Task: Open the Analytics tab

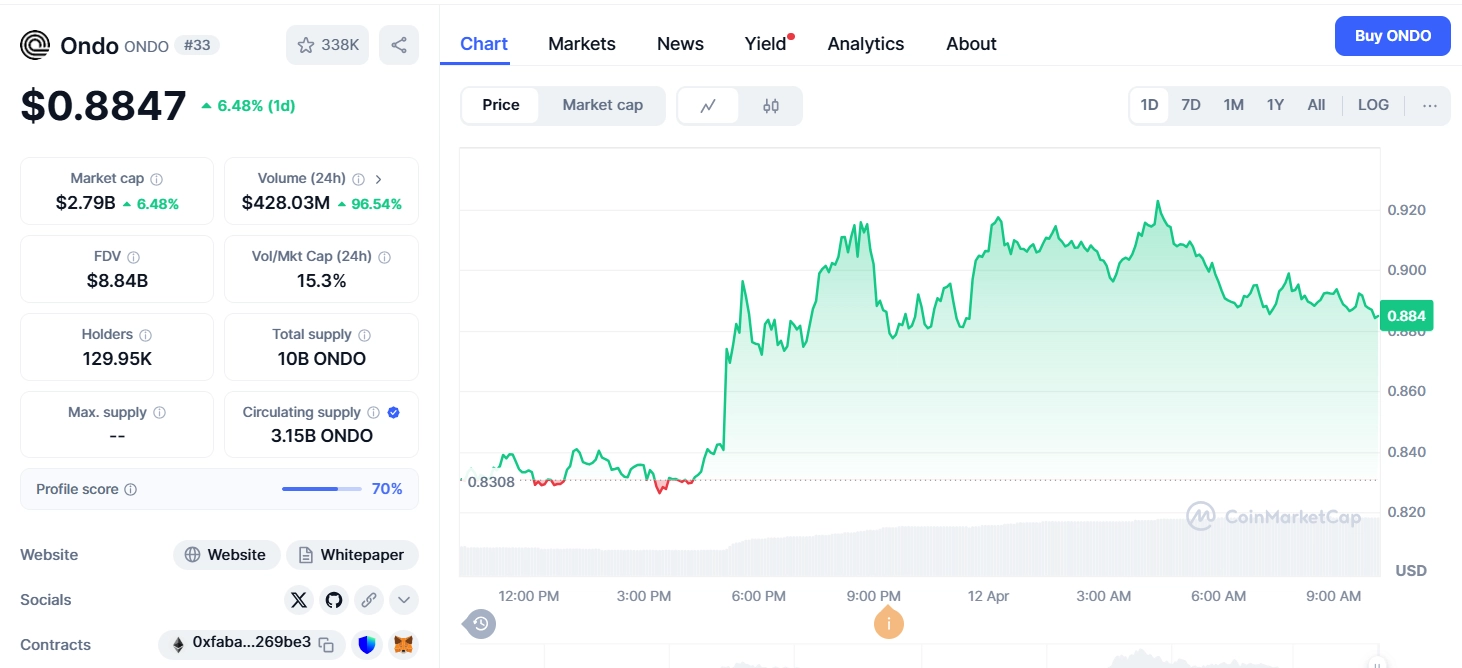Action: coord(865,43)
